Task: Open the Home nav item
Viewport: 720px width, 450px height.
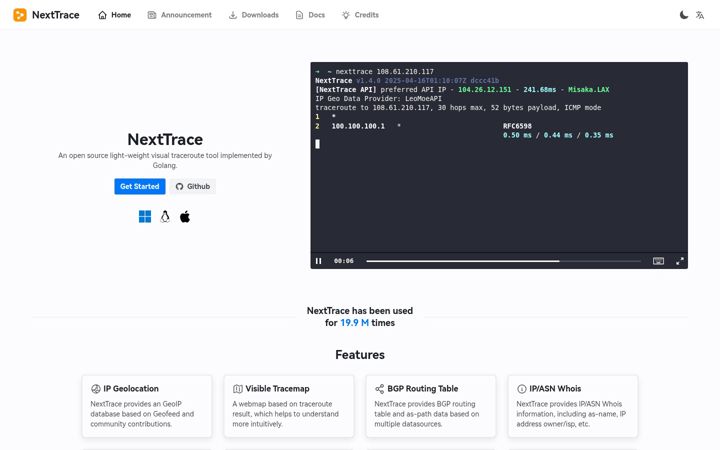Action: click(115, 15)
